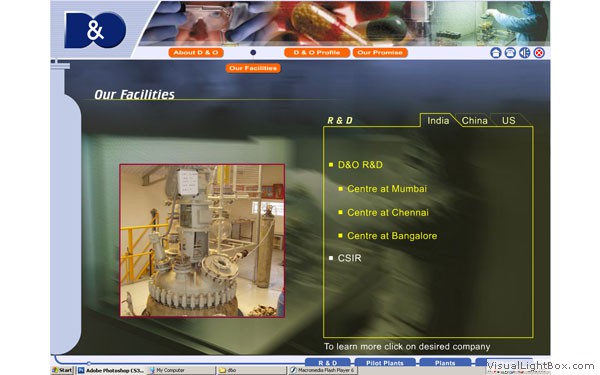Switch to the US tab
This screenshot has width=600, height=375.
click(509, 121)
